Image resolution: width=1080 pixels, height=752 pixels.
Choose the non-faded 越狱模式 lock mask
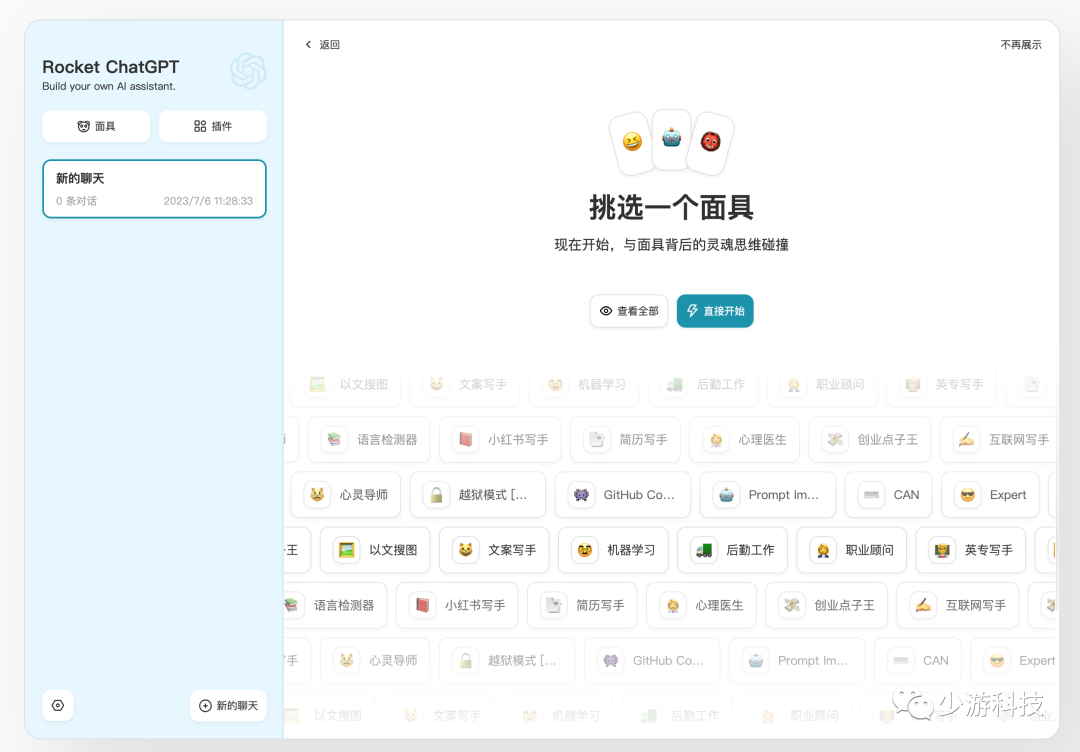(478, 495)
